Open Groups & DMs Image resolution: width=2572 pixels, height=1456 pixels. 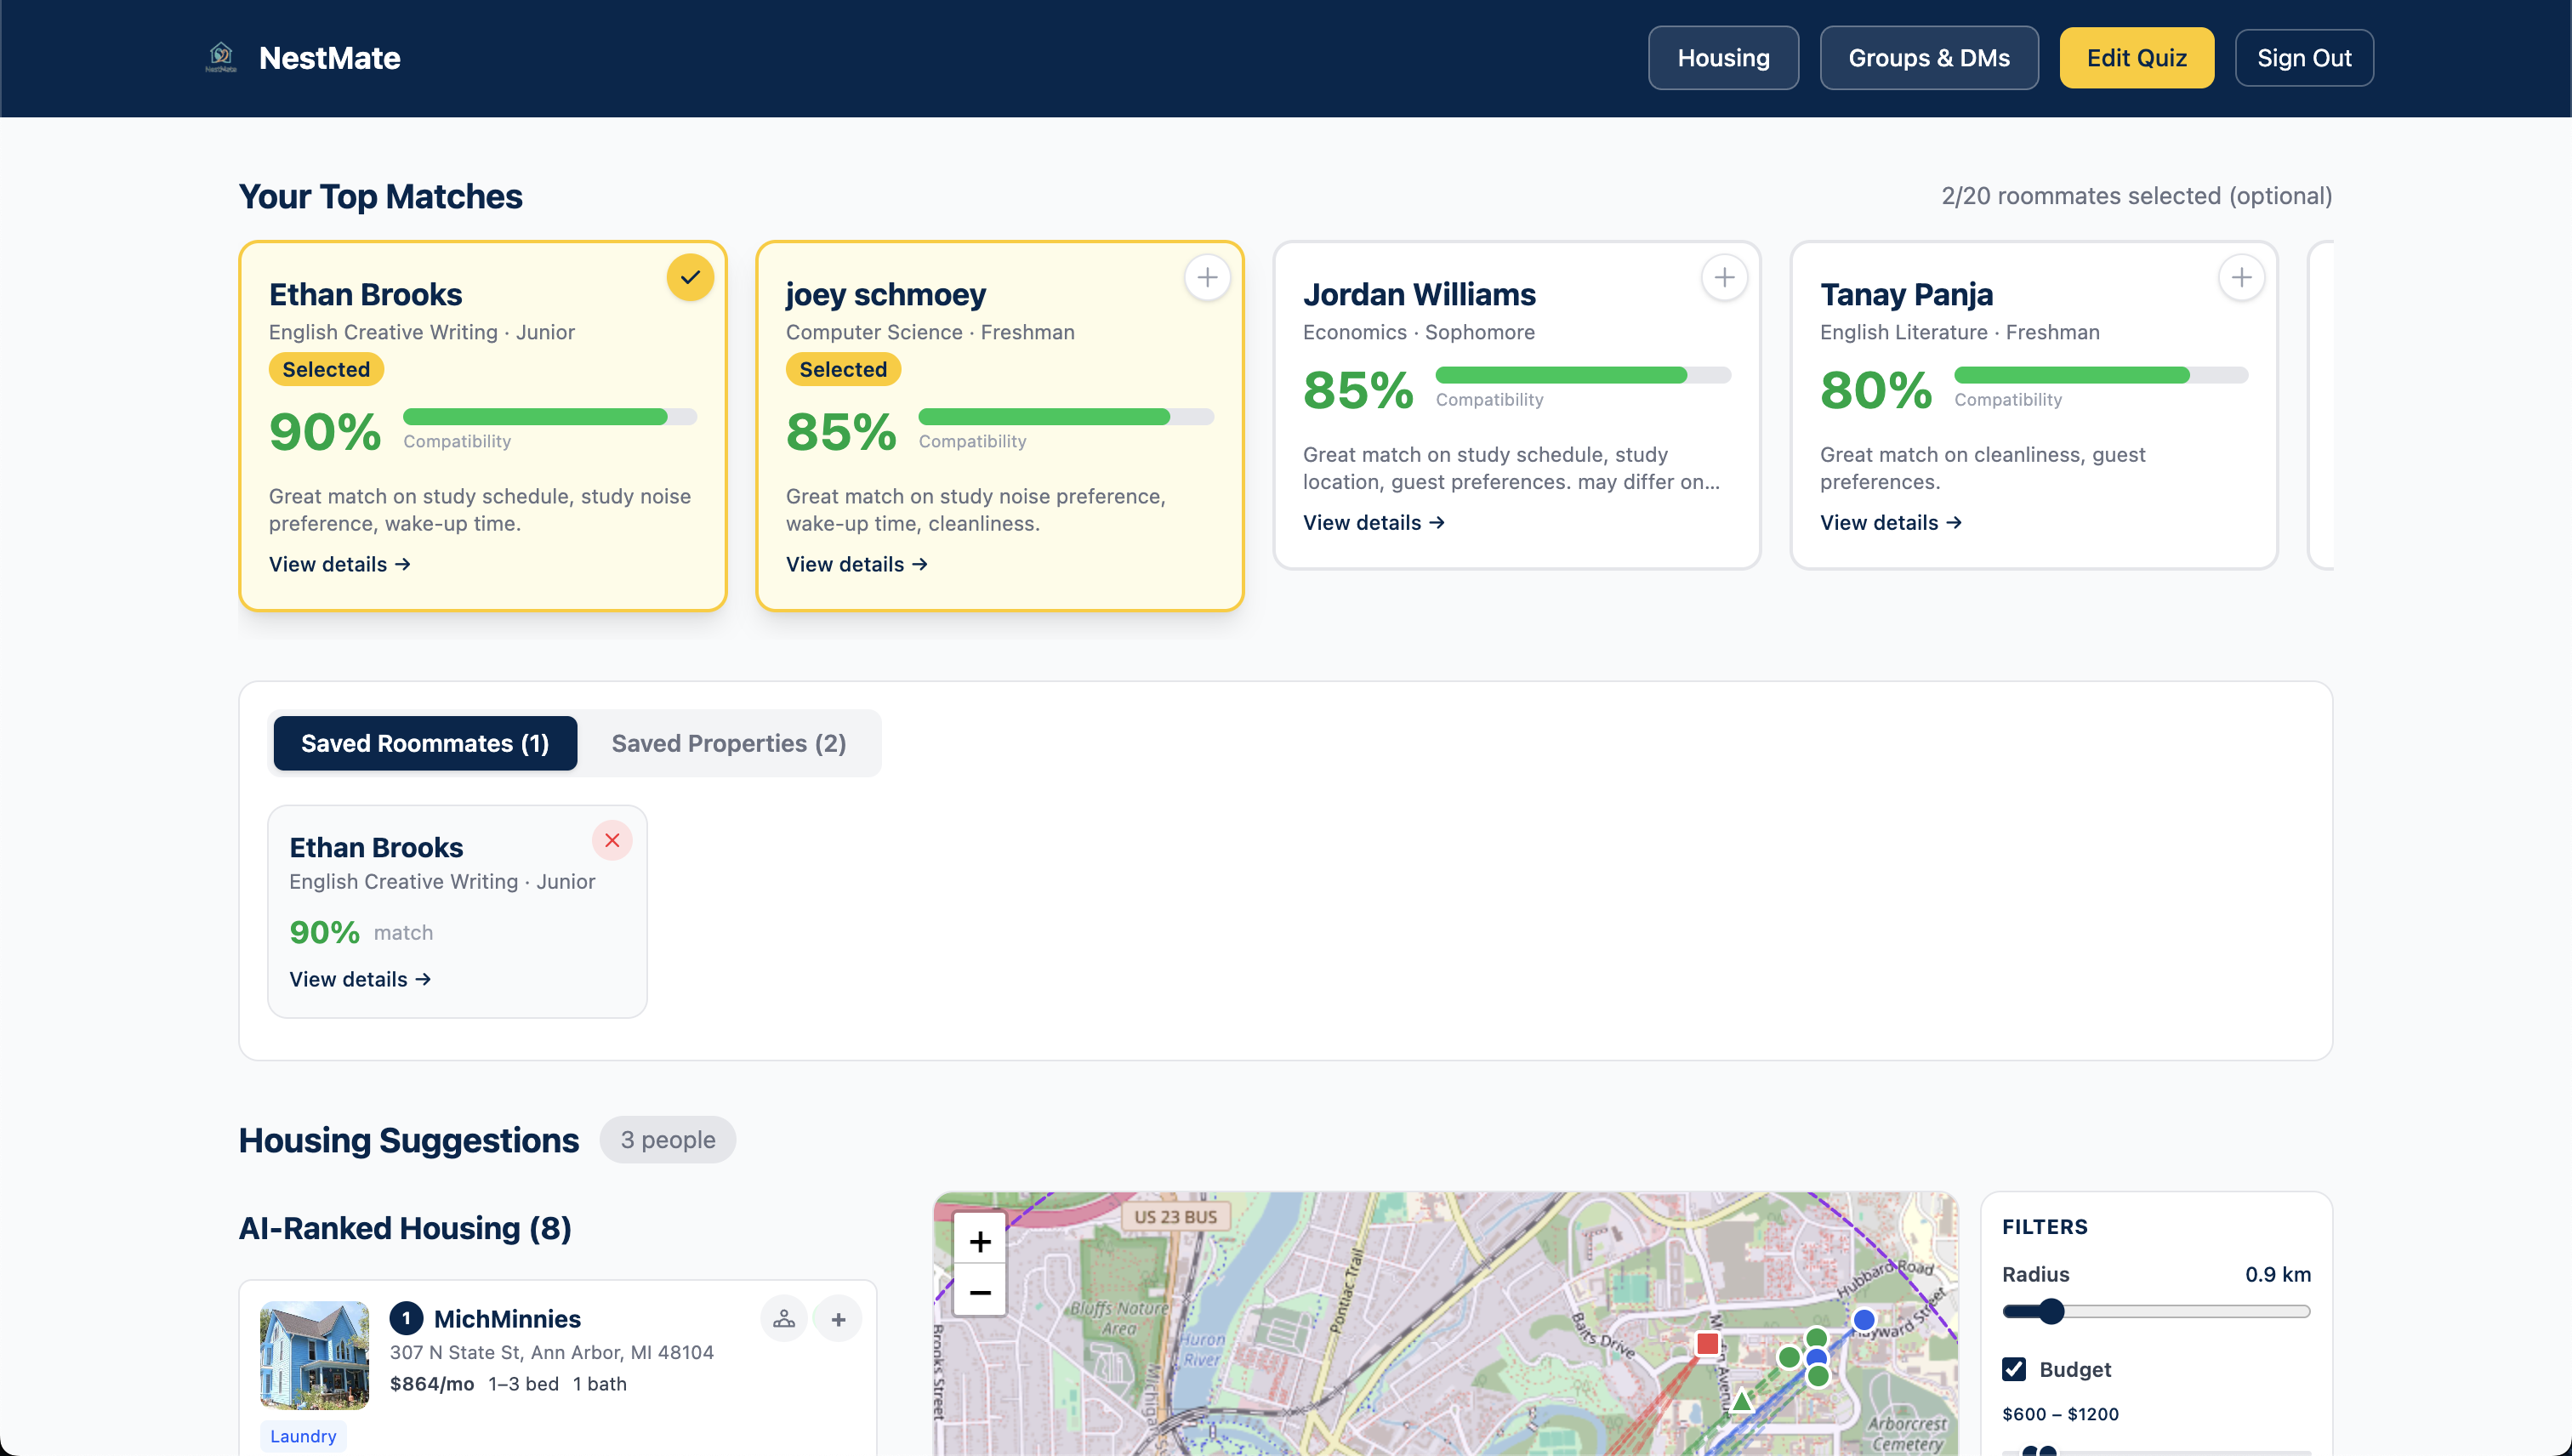point(1928,58)
